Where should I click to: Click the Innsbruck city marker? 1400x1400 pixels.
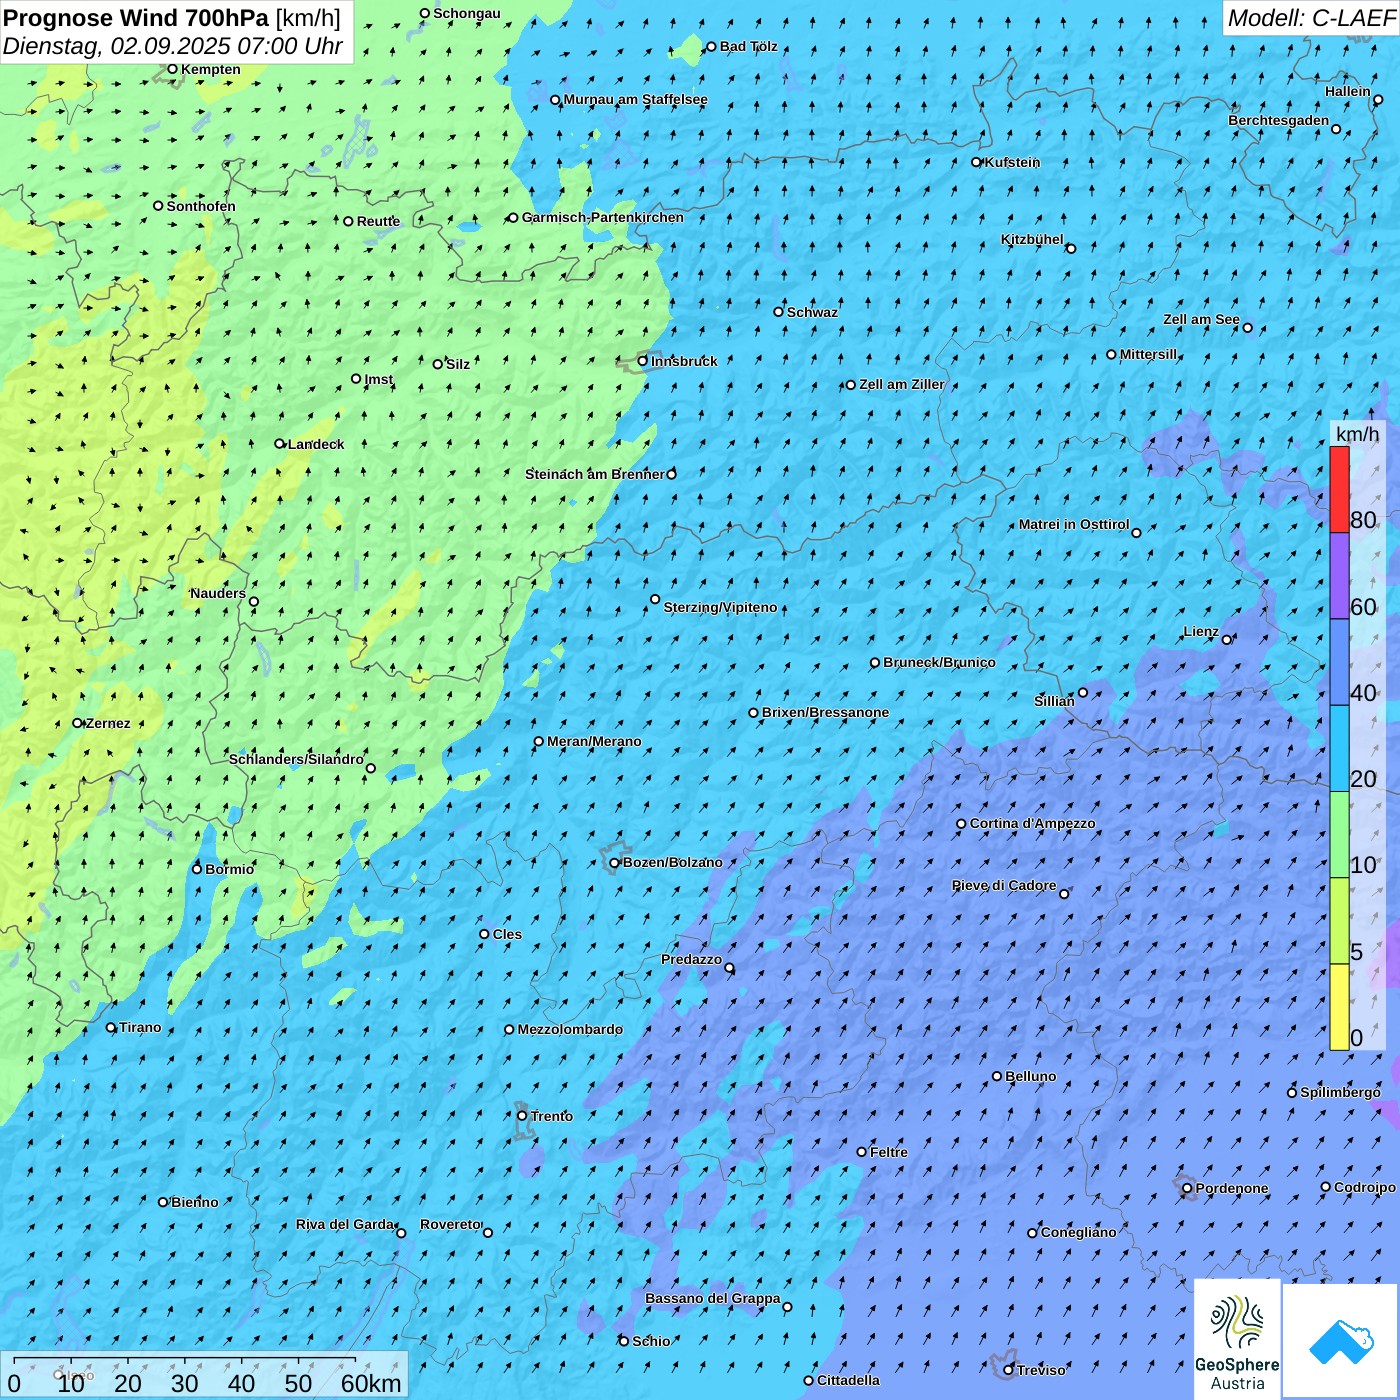point(643,361)
